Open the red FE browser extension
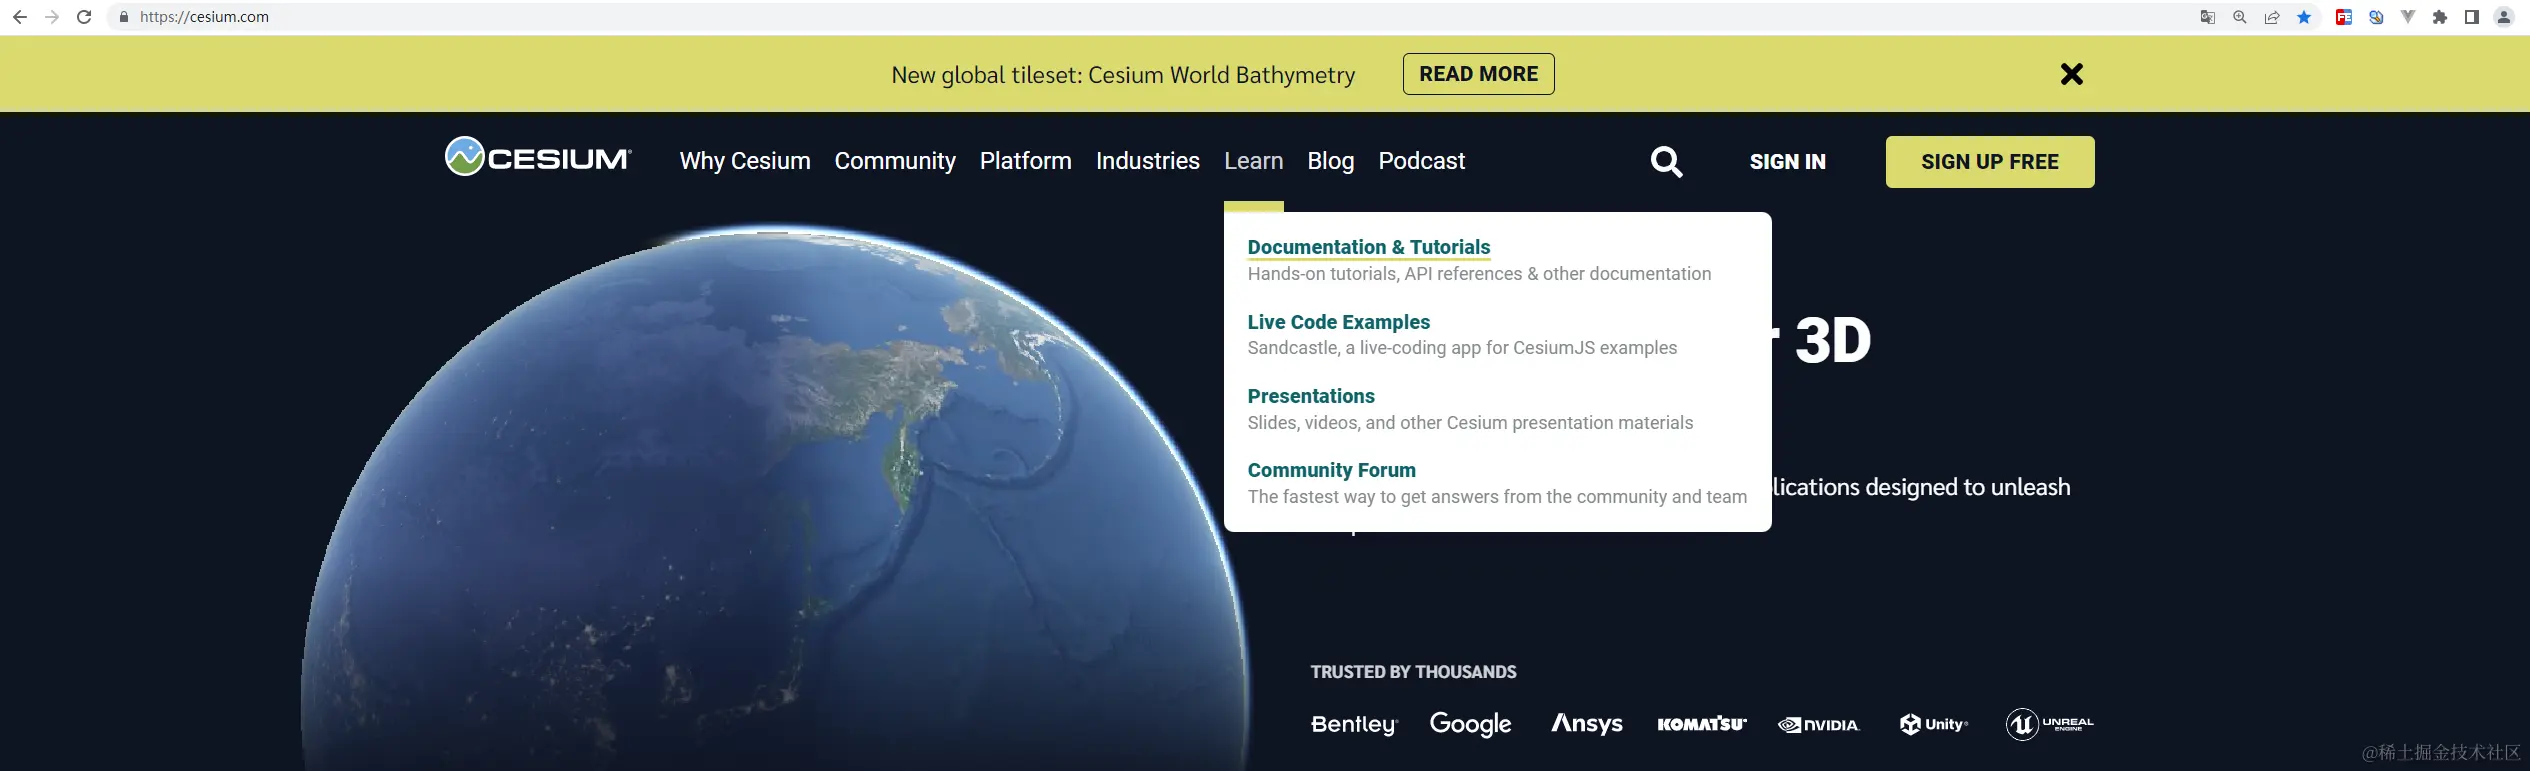This screenshot has height=771, width=2530. tap(2343, 17)
